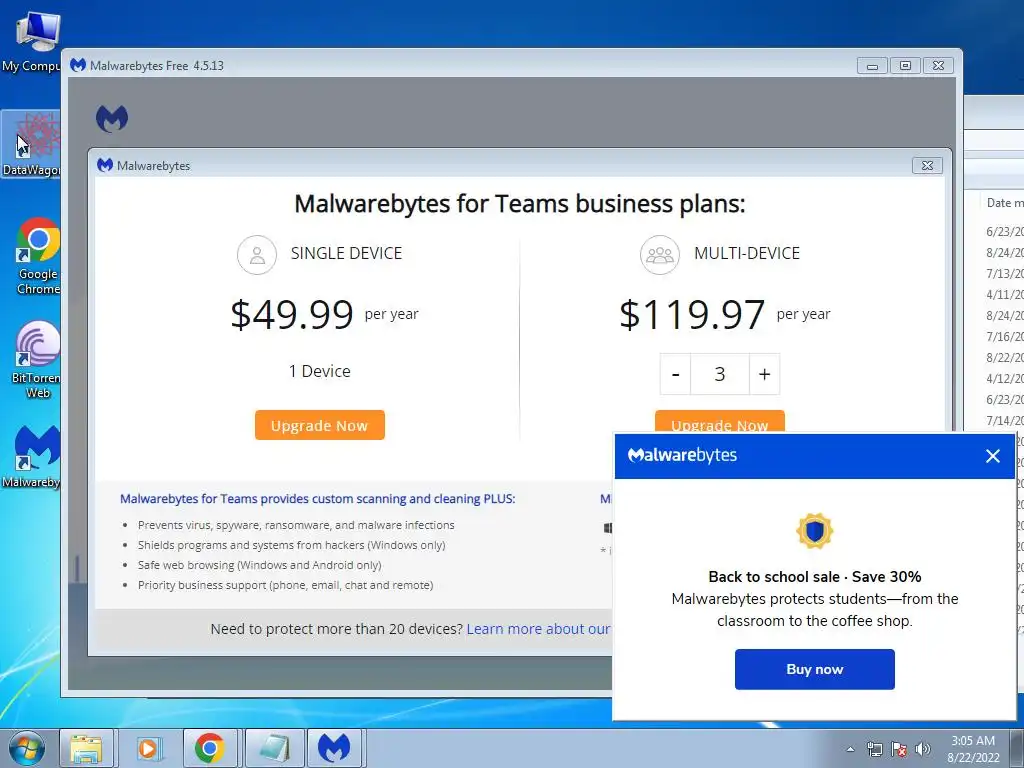Minimize the Malwarebytes Free window

872,66
